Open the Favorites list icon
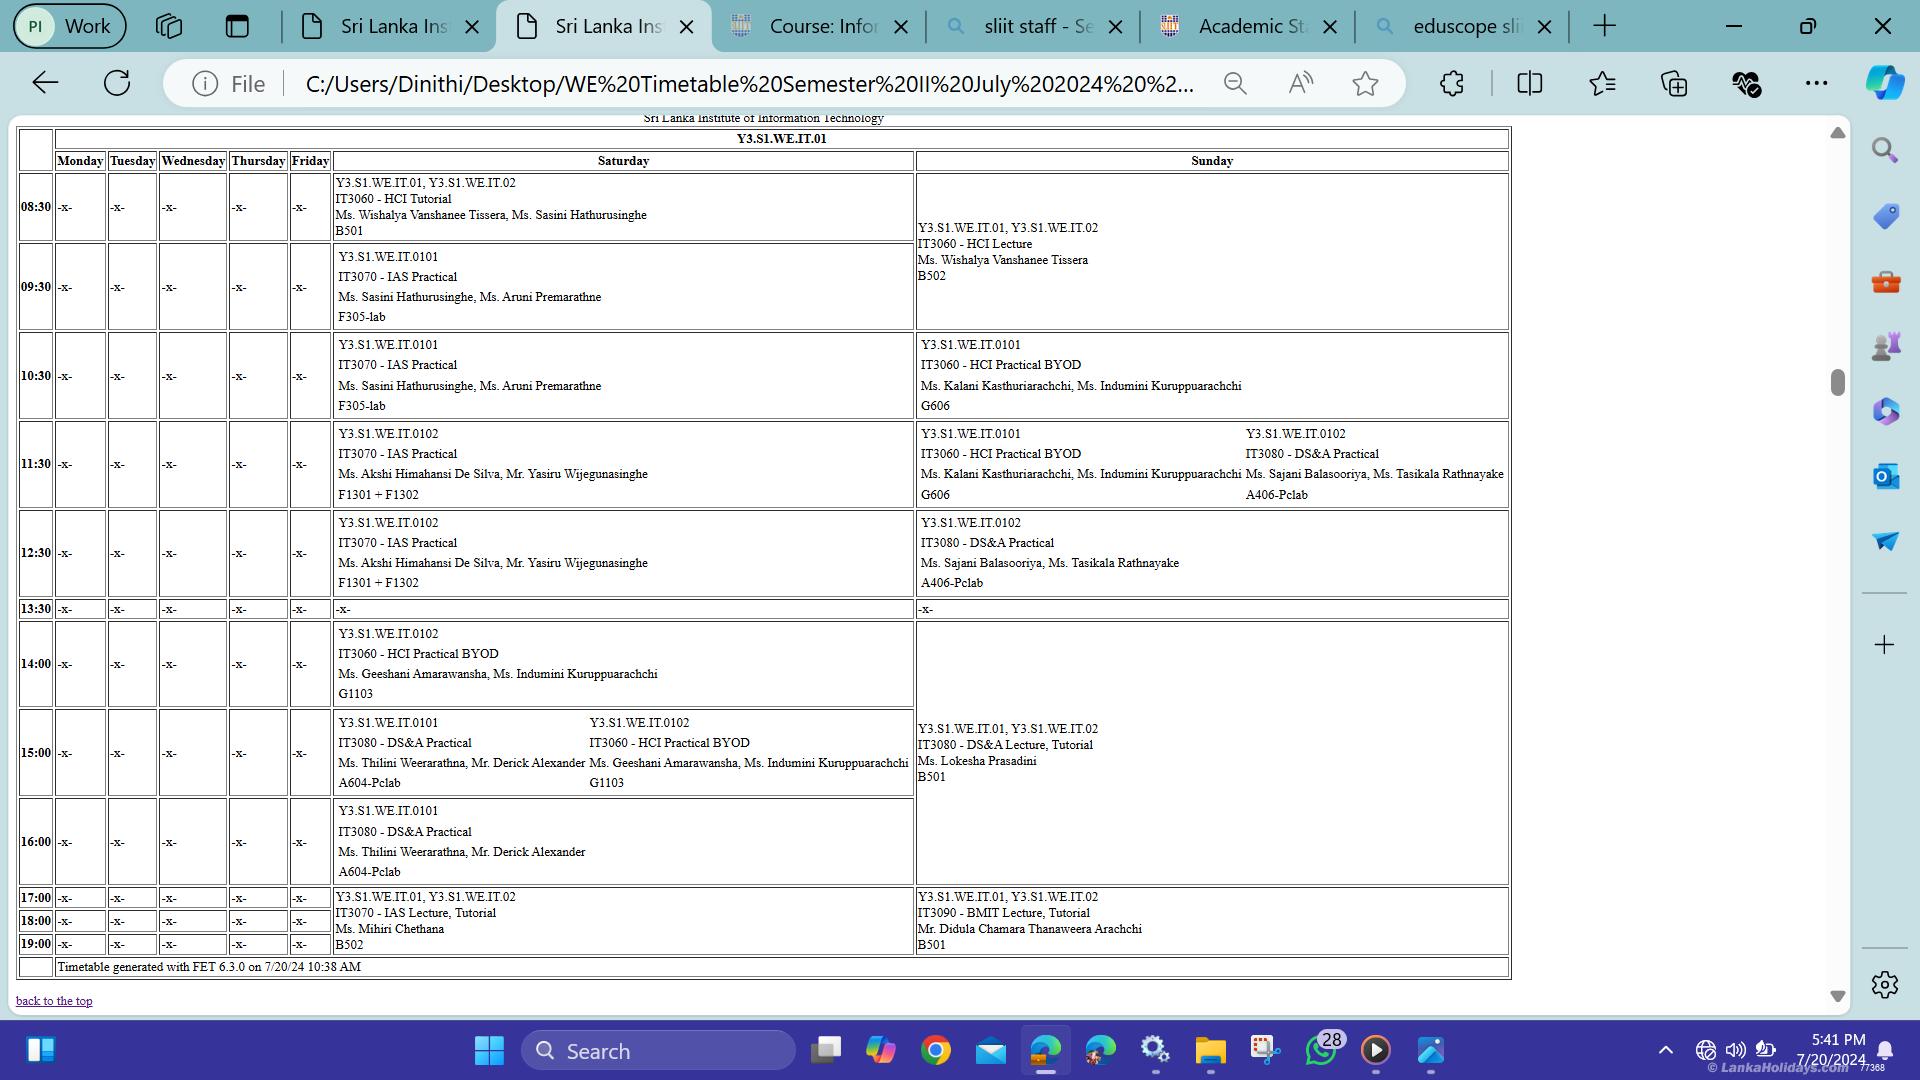This screenshot has height=1080, width=1920. 1602,84
